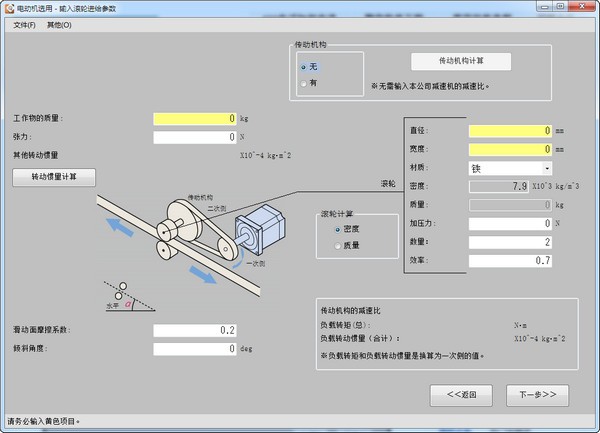Image resolution: width=600 pixels, height=433 pixels.
Task: Click the app icon in title bar
Action: (x=9, y=8)
